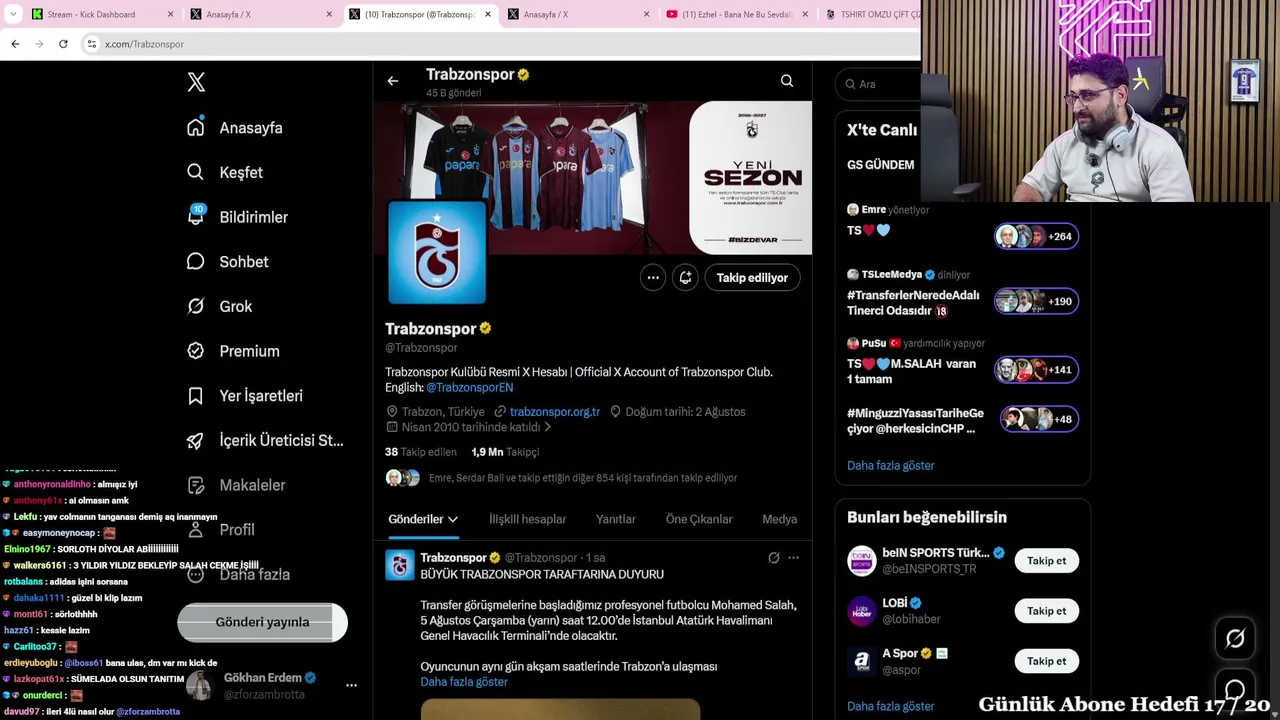Click Trabzonspor profile avatar

tap(437, 251)
